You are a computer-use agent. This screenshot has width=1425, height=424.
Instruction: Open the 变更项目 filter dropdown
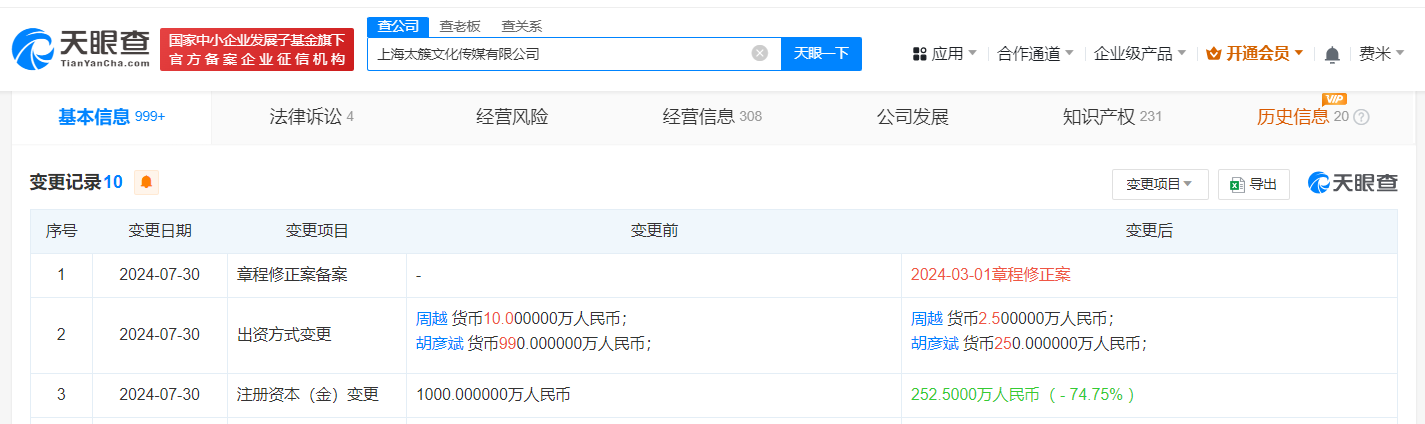(x=1160, y=184)
